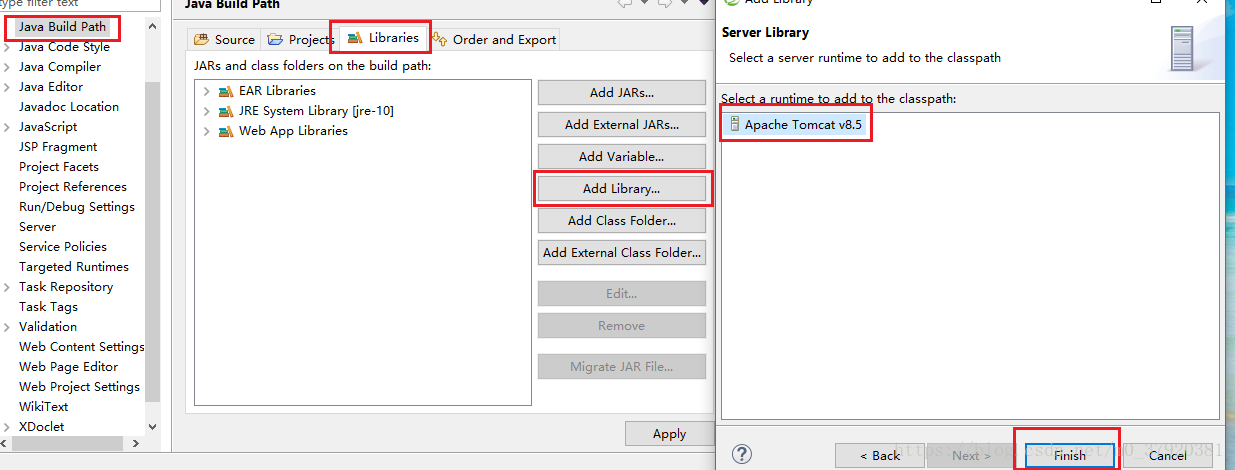Open Service Policies properties page
The image size is (1235, 470).
tap(63, 247)
